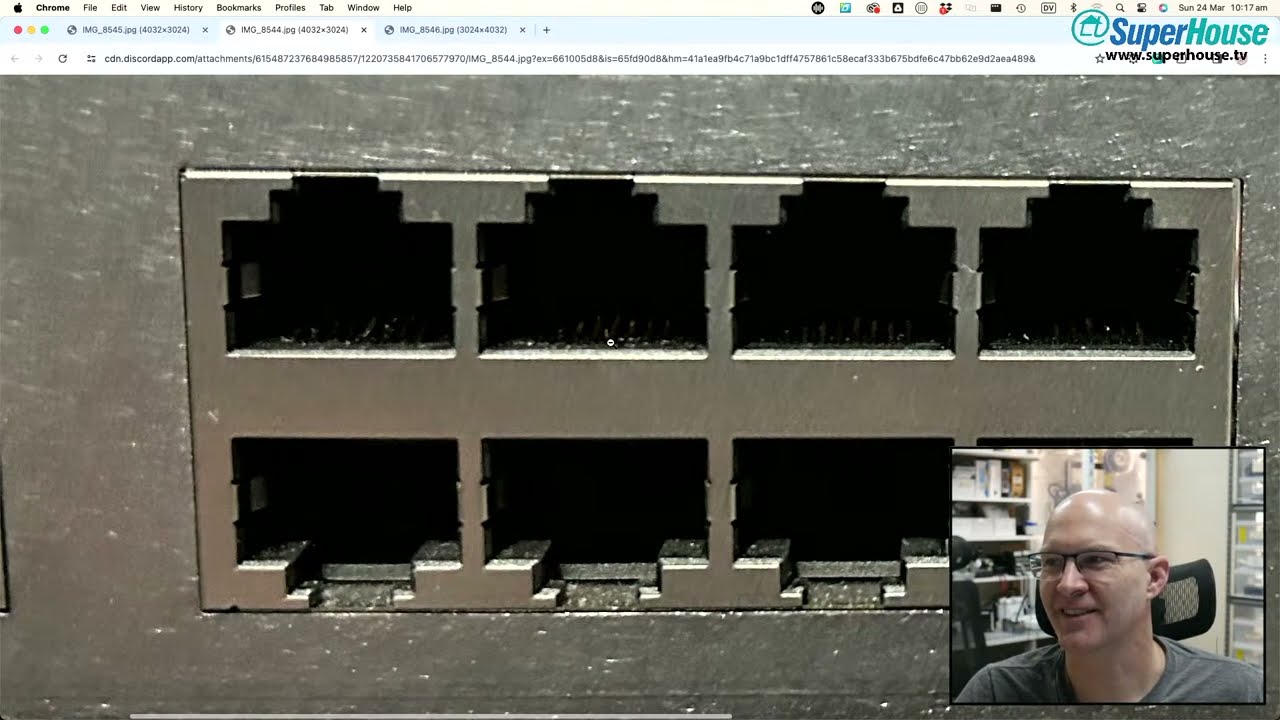
Task: Open Chrome three-dot menu
Action: (x=1266, y=59)
